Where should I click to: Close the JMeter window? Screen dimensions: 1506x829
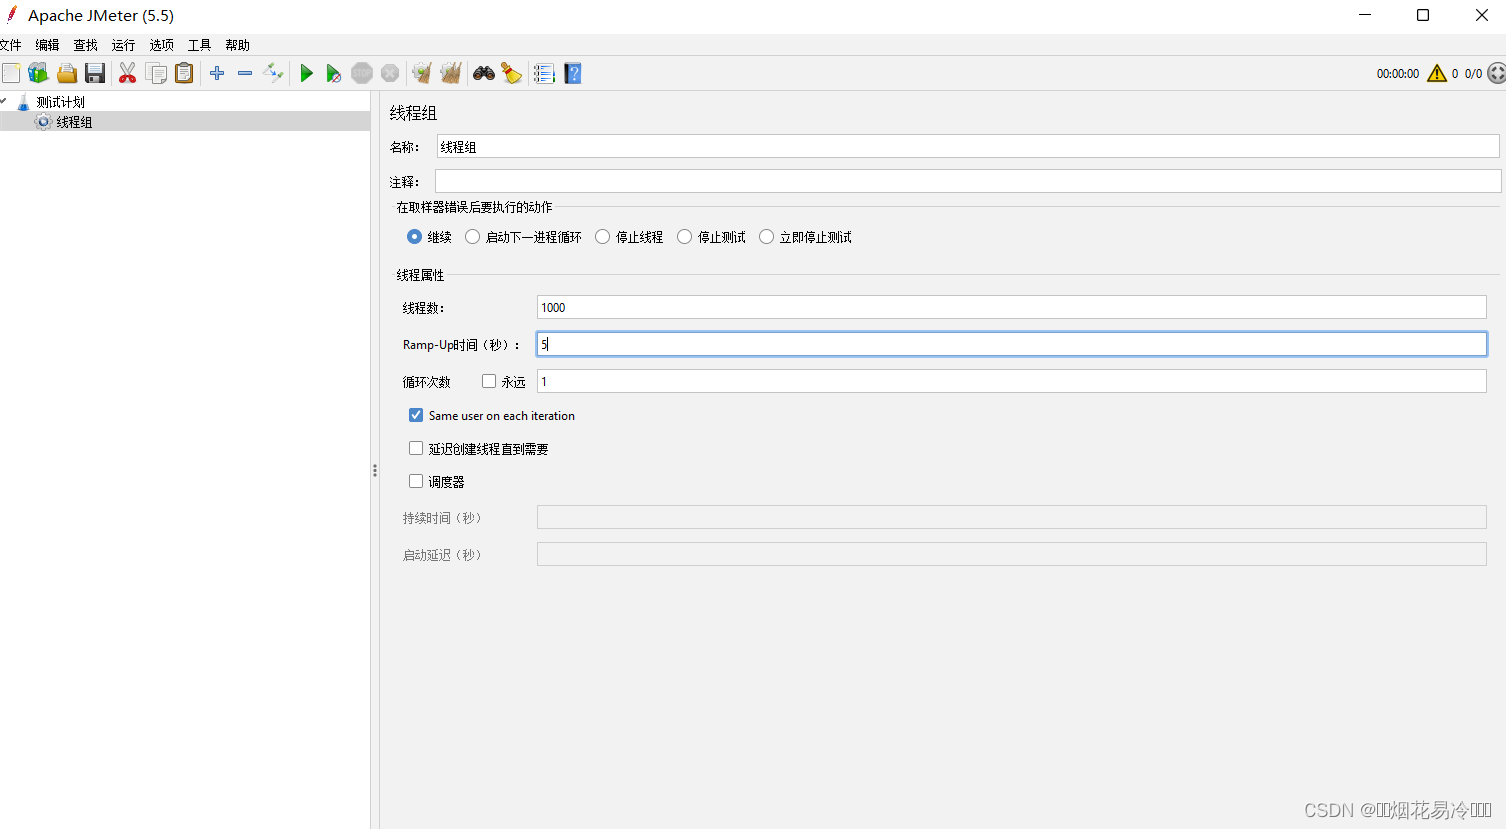pos(1482,15)
